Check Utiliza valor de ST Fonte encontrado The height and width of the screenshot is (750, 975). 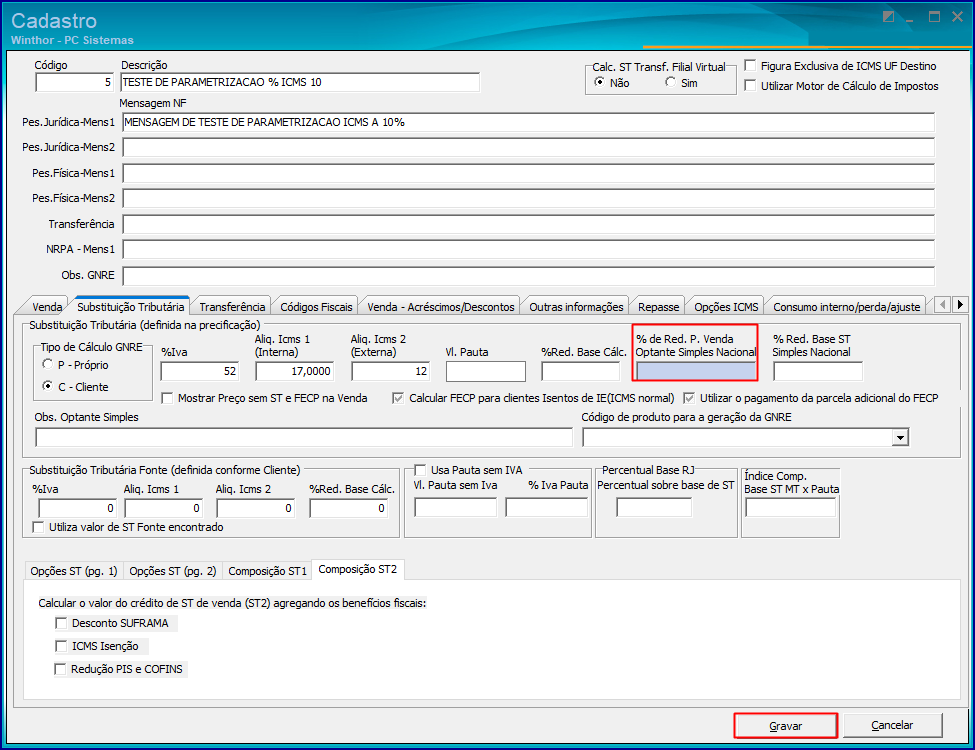point(38,527)
